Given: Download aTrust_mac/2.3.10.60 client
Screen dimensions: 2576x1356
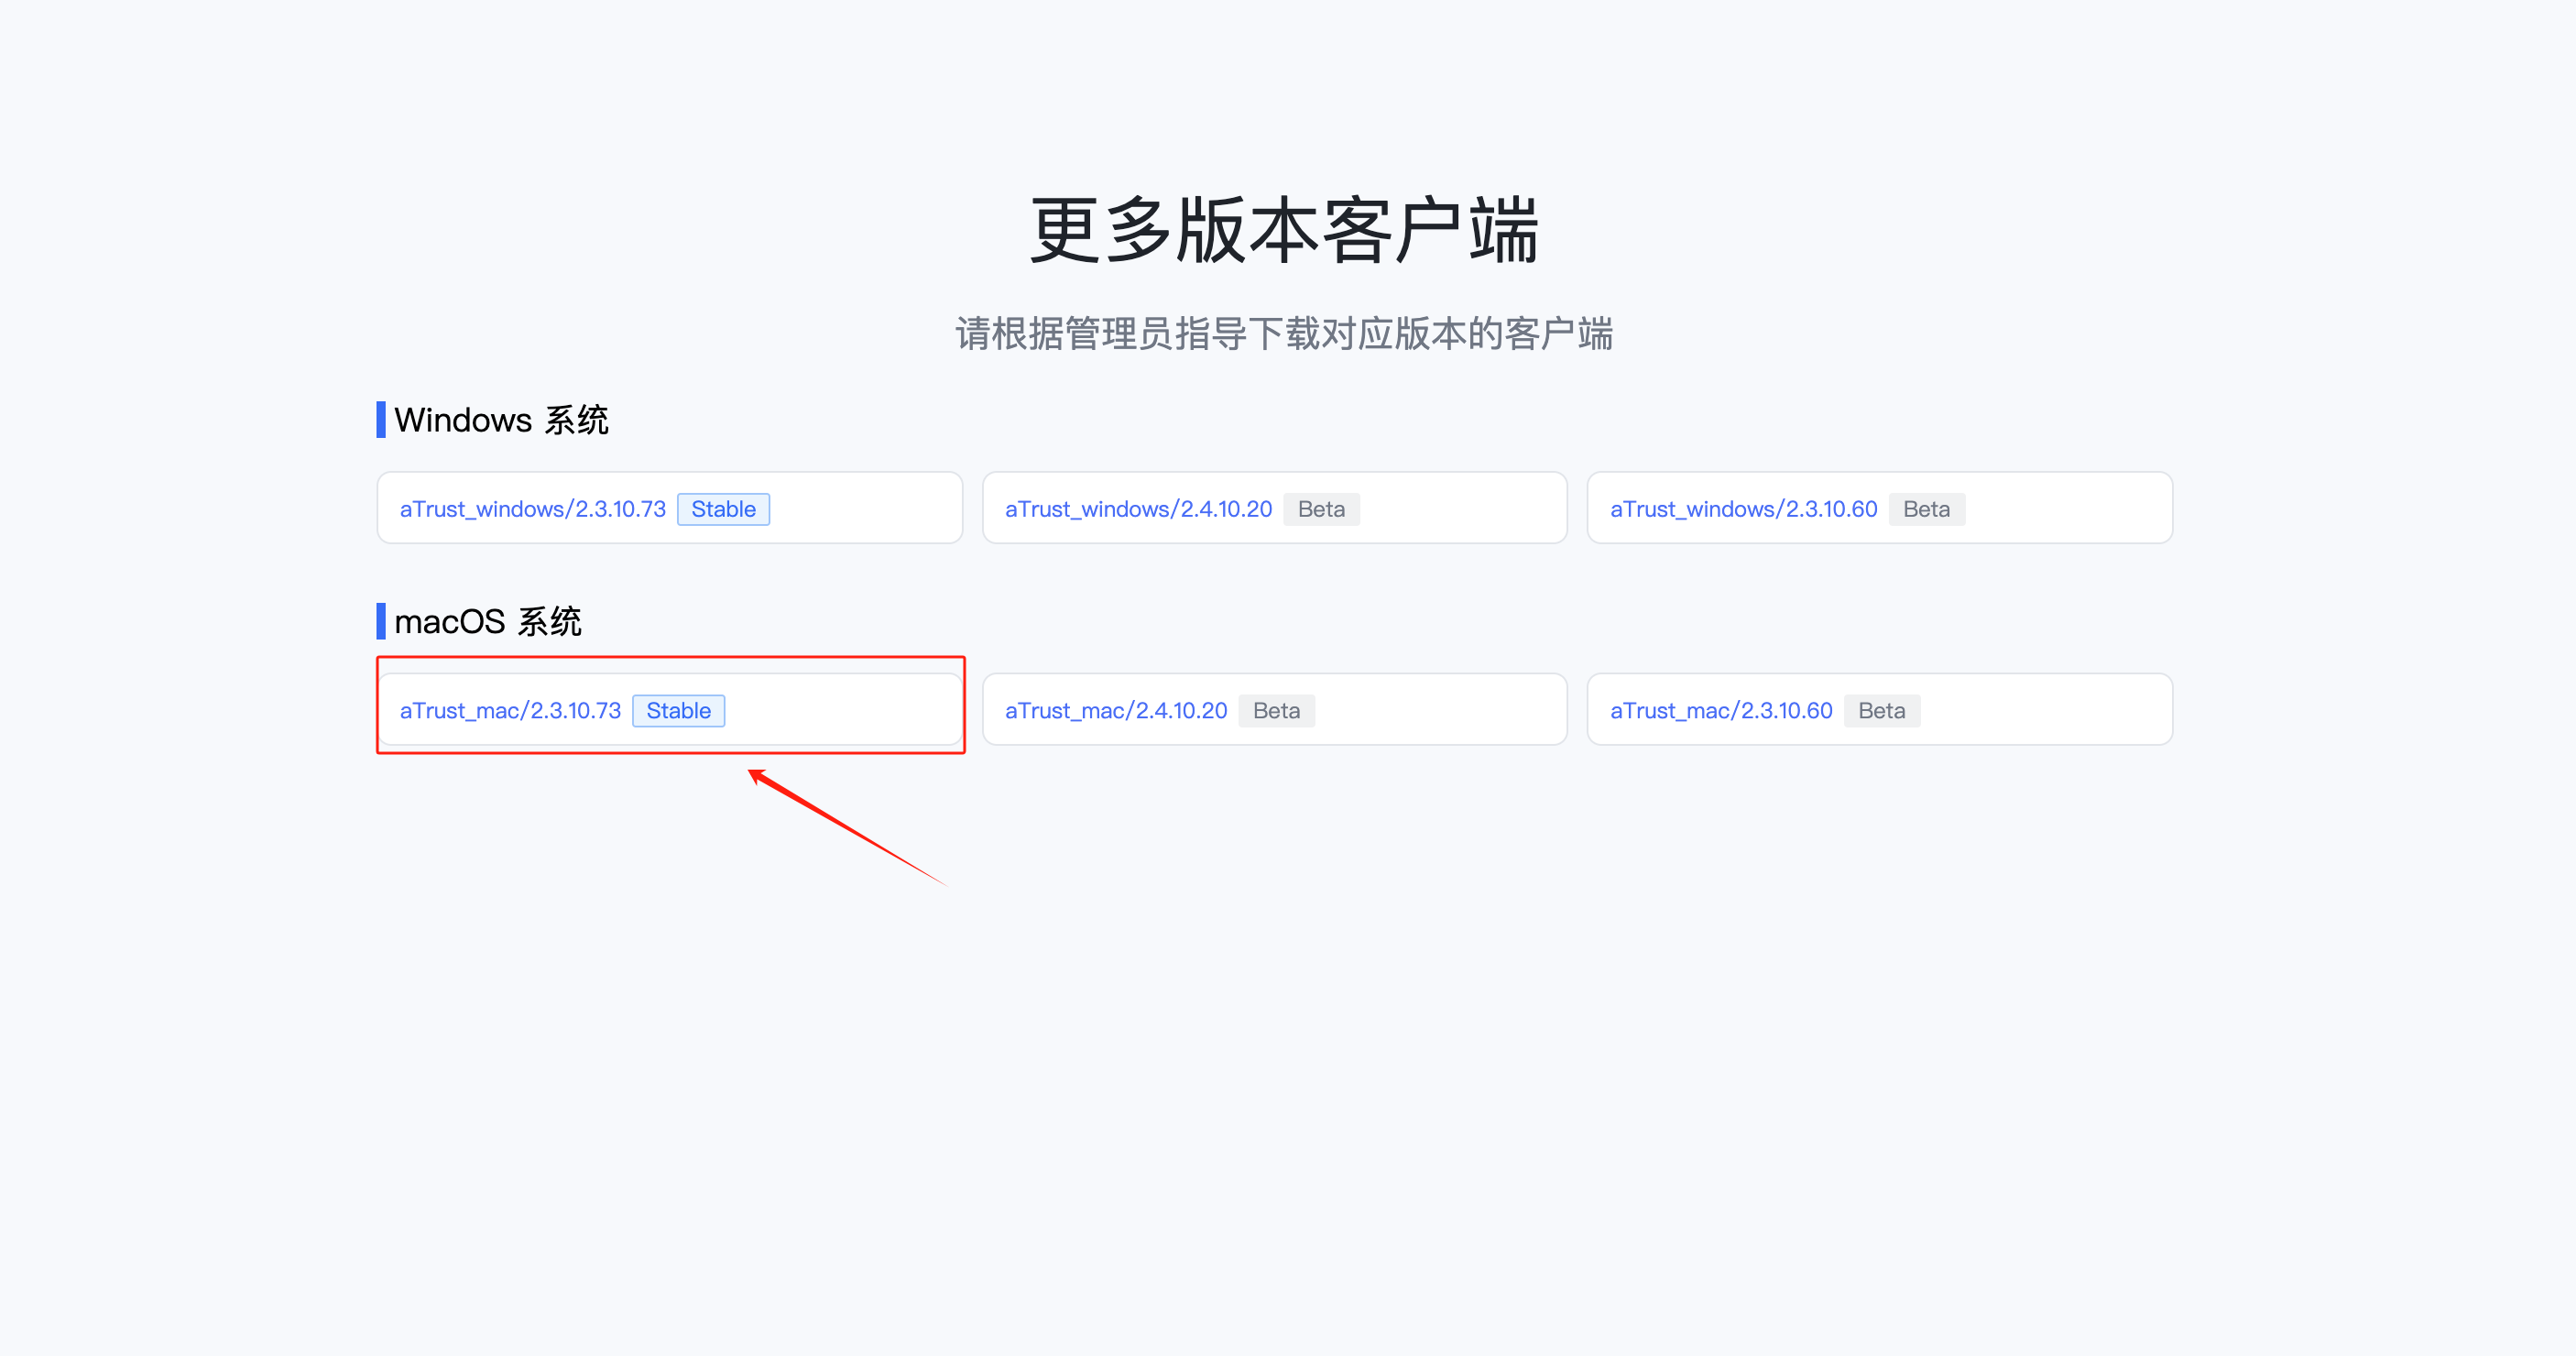Looking at the screenshot, I should coord(1720,711).
